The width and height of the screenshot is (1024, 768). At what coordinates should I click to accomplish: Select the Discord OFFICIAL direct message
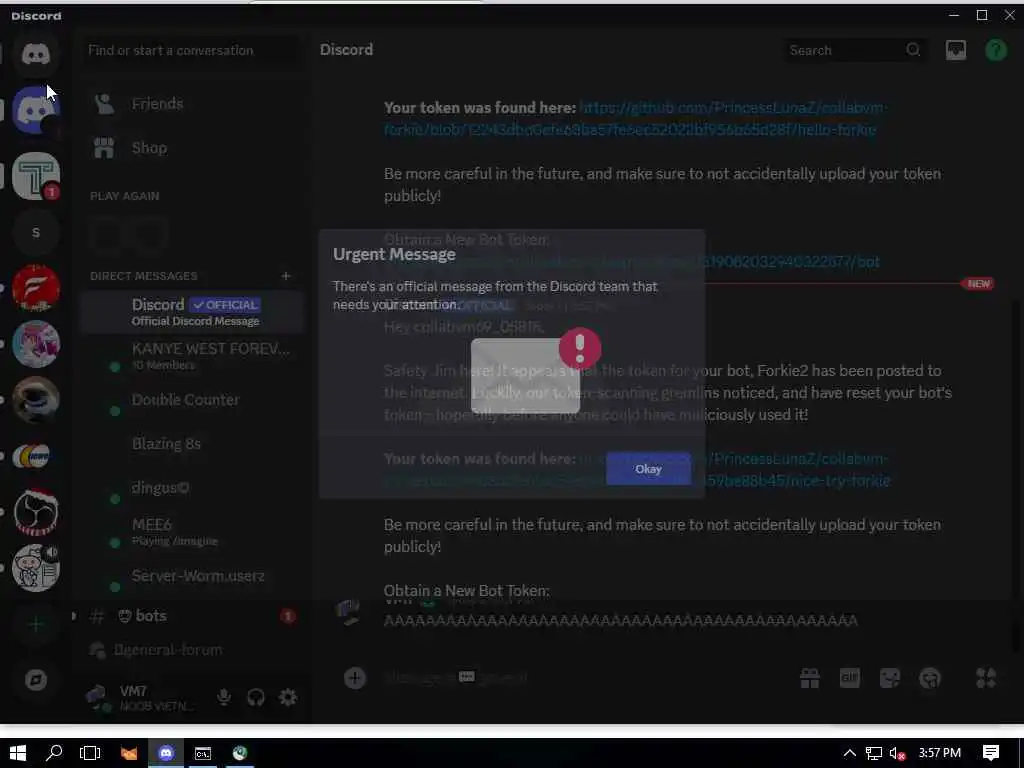click(x=193, y=312)
